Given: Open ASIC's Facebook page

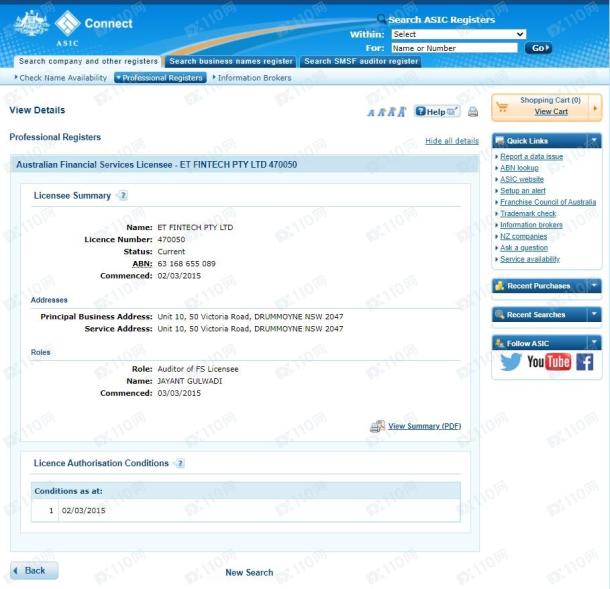Looking at the screenshot, I should 584,362.
